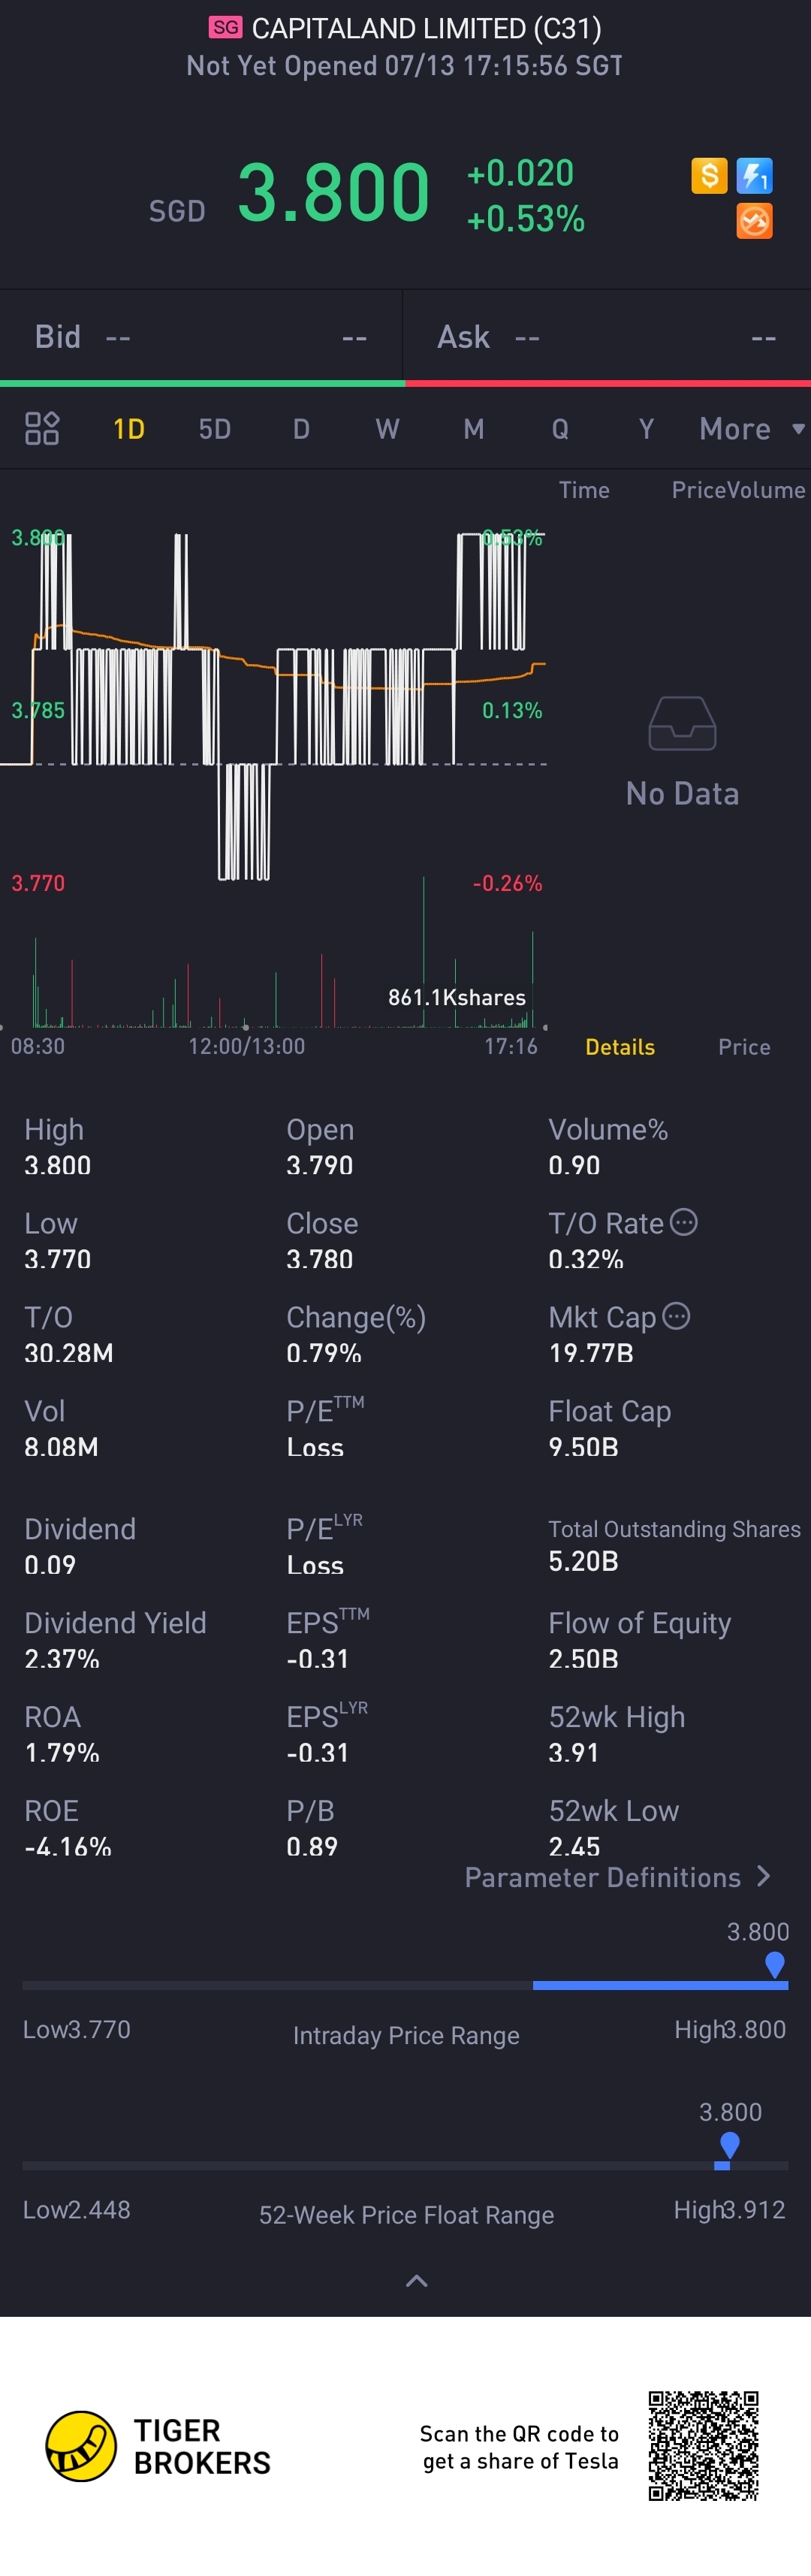This screenshot has height=2576, width=811.
Task: Tap the Tesla share QR code
Action: pyautogui.click(x=703, y=2445)
